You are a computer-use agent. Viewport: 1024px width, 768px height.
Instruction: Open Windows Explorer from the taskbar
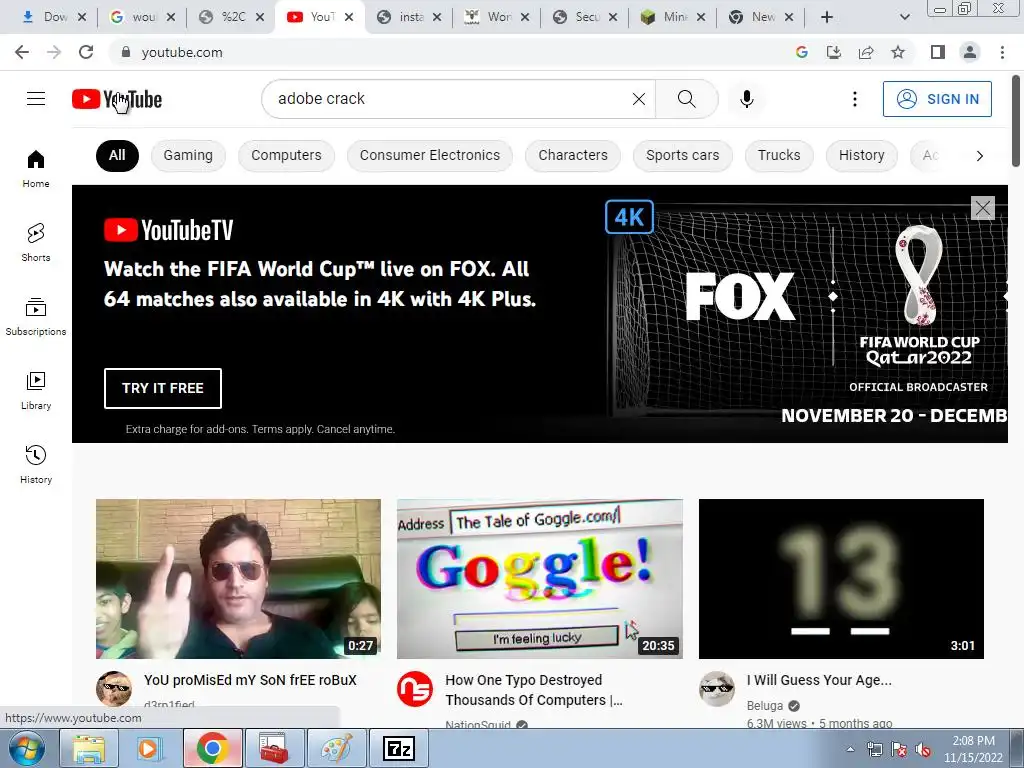coord(88,749)
